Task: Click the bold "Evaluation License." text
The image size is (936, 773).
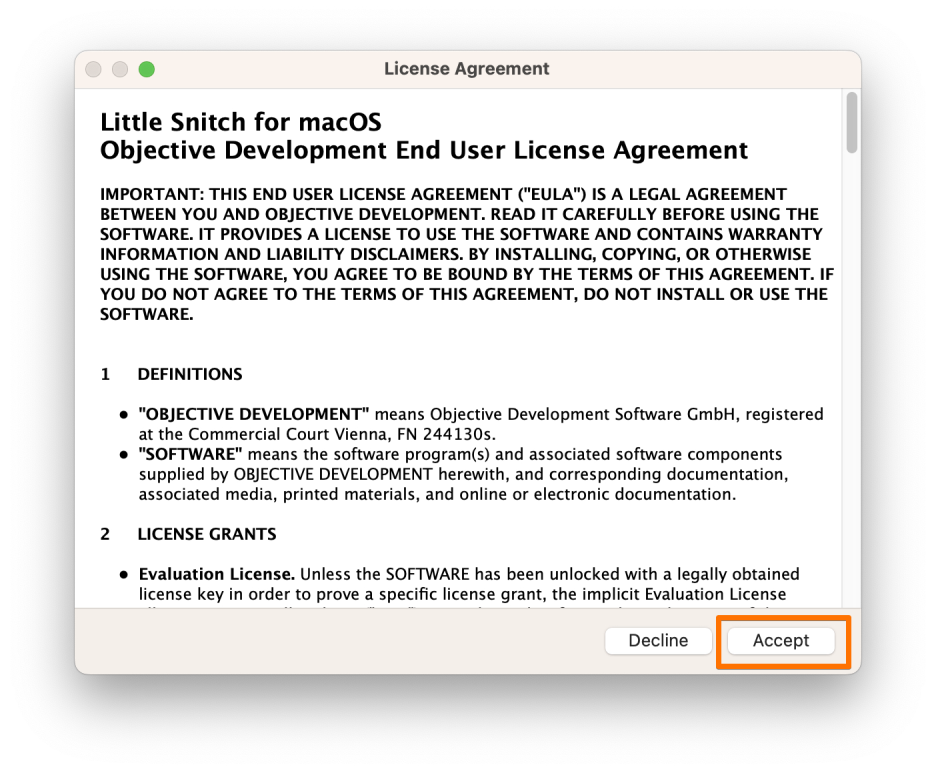Action: click(217, 574)
